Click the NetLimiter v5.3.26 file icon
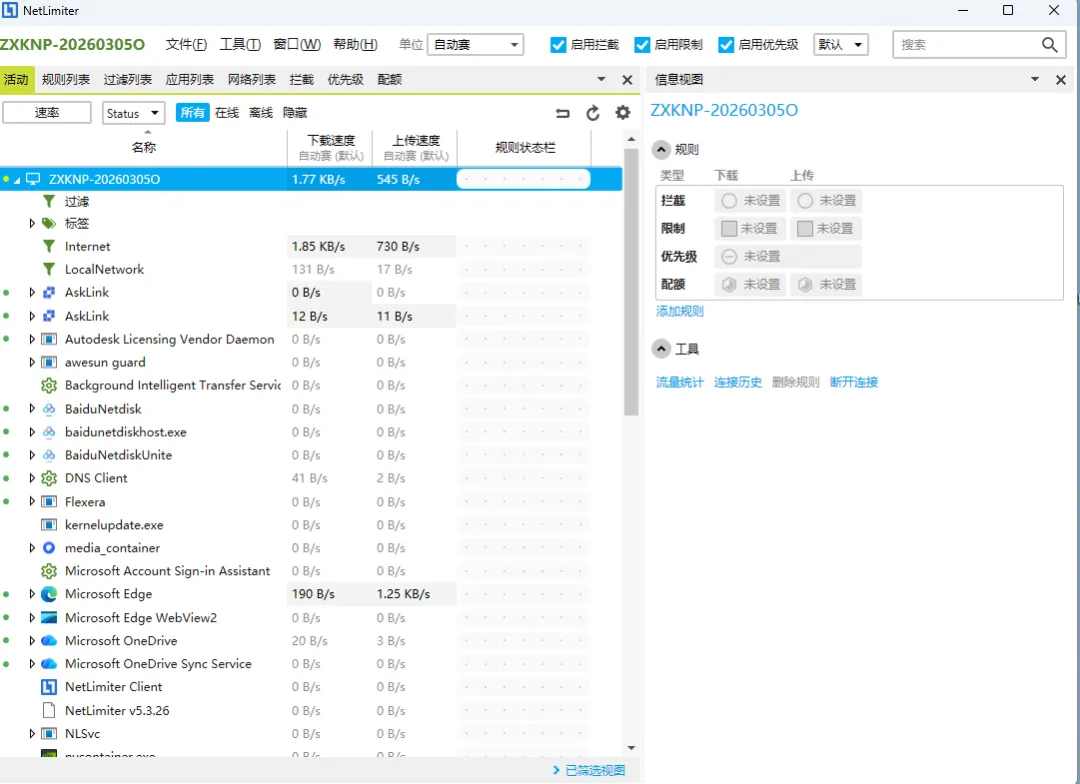The image size is (1080, 784). pyautogui.click(x=49, y=710)
